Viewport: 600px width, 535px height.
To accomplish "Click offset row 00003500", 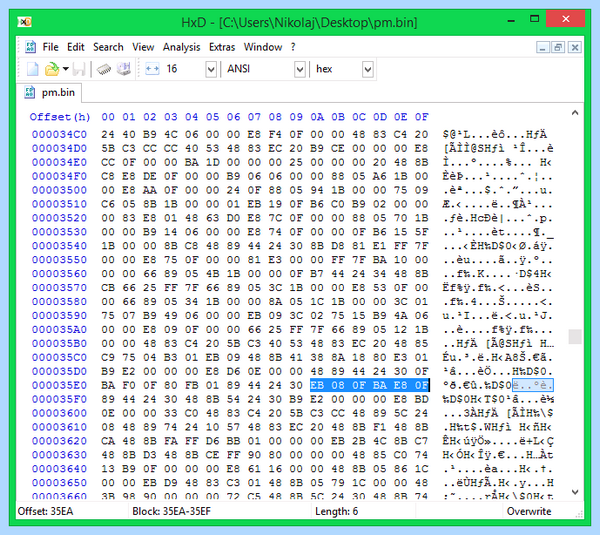I will [x=59, y=190].
